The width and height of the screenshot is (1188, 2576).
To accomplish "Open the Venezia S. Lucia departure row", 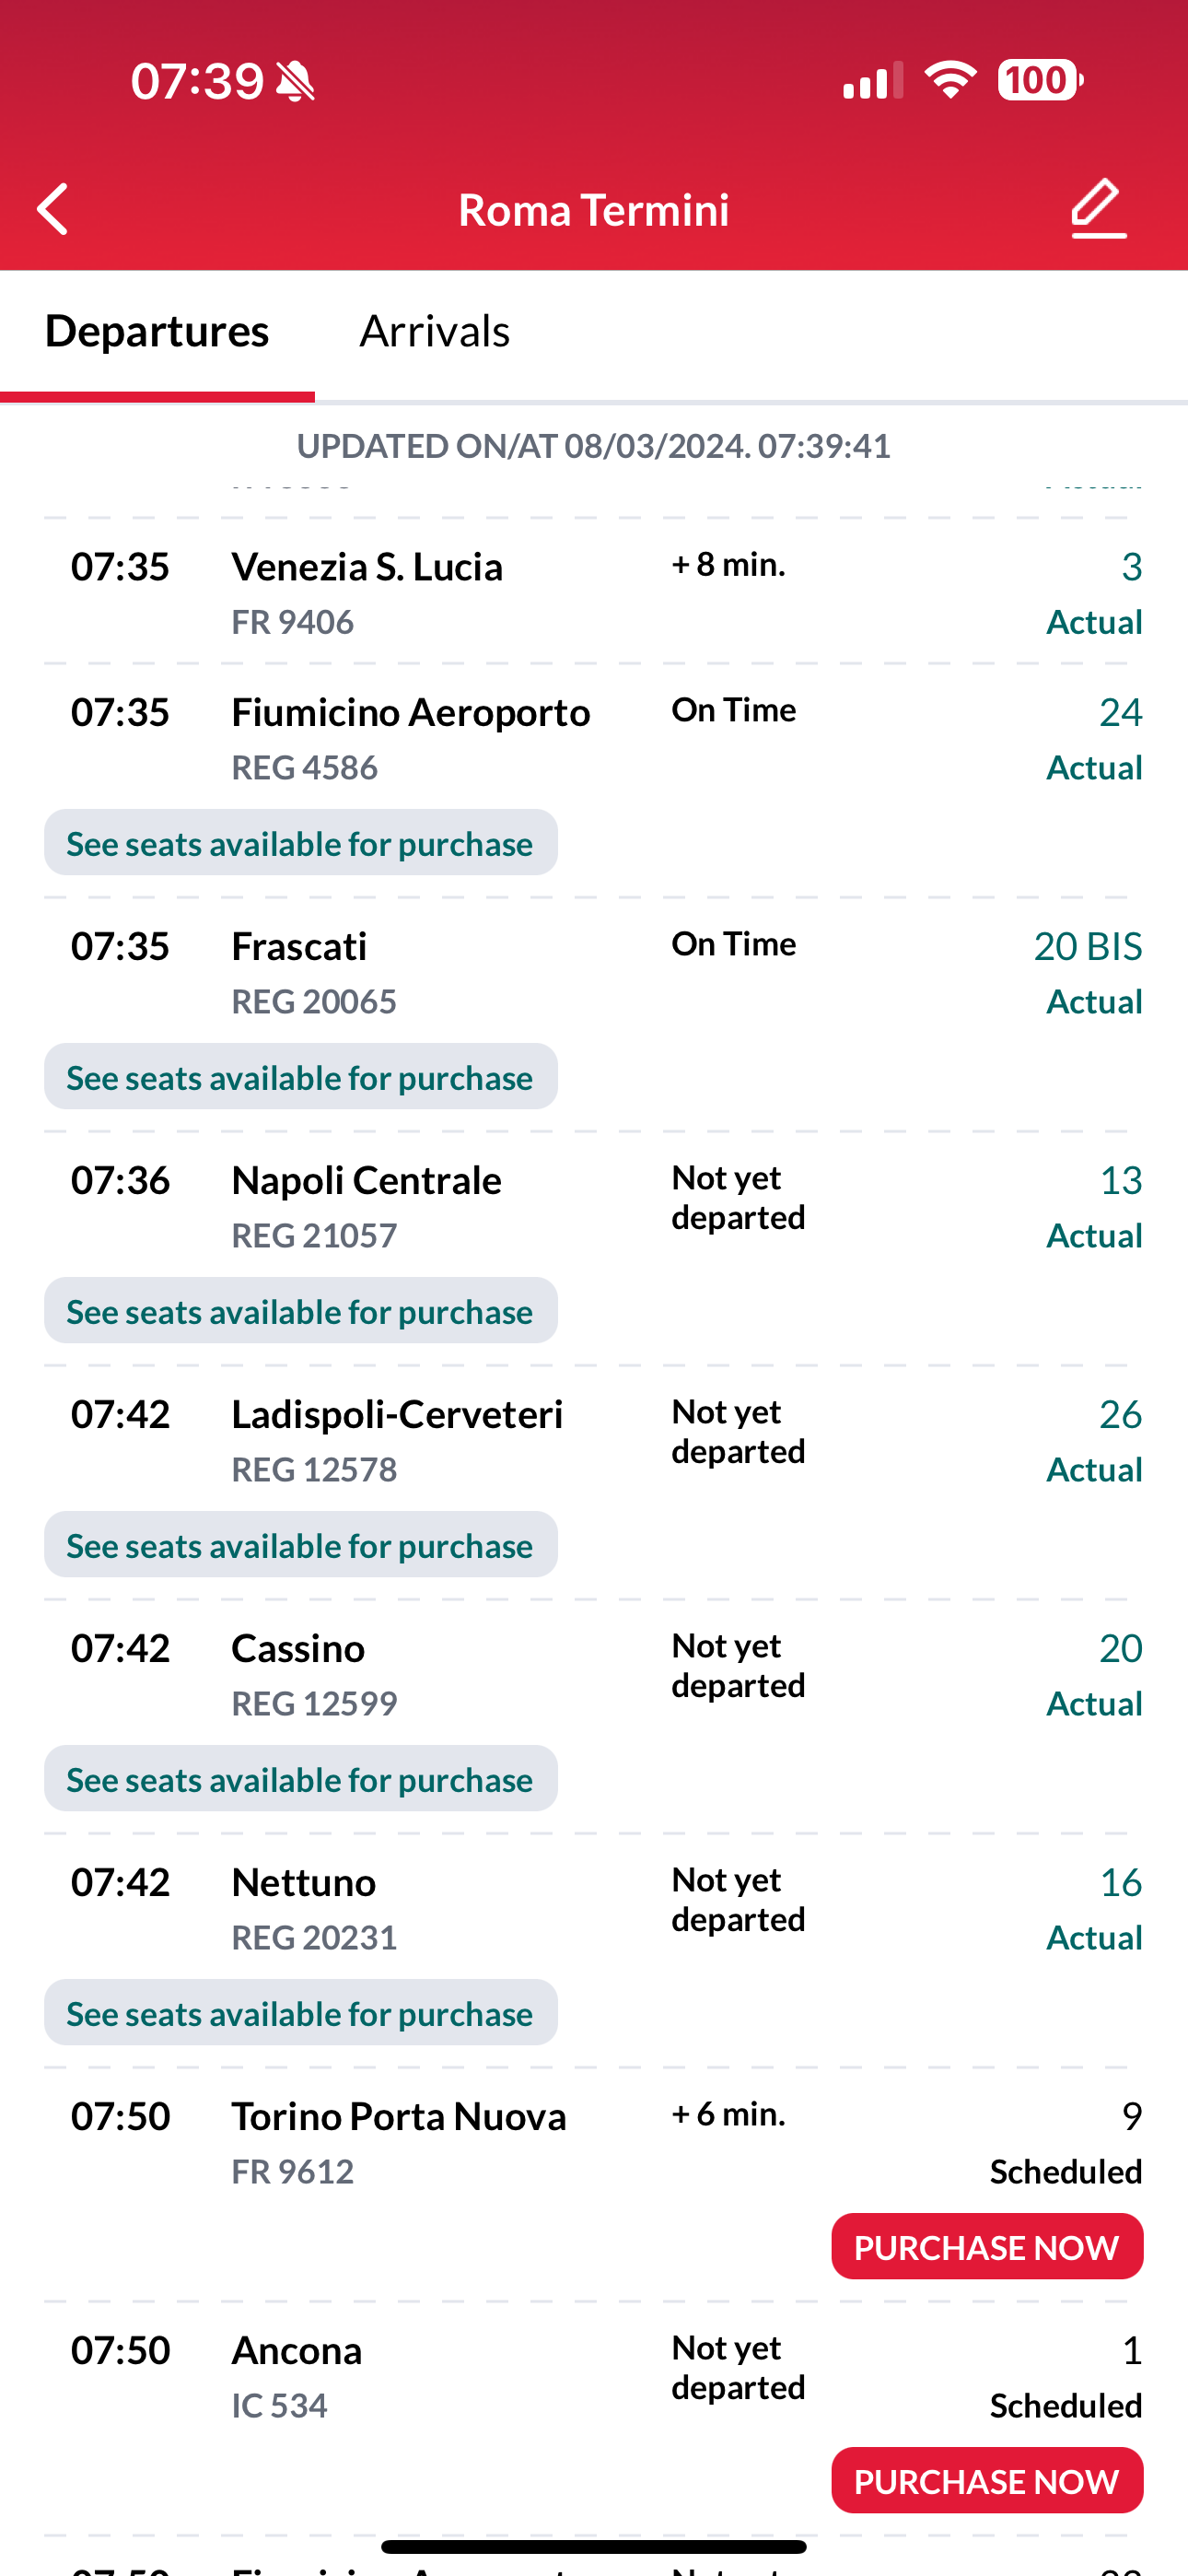I will (594, 592).
